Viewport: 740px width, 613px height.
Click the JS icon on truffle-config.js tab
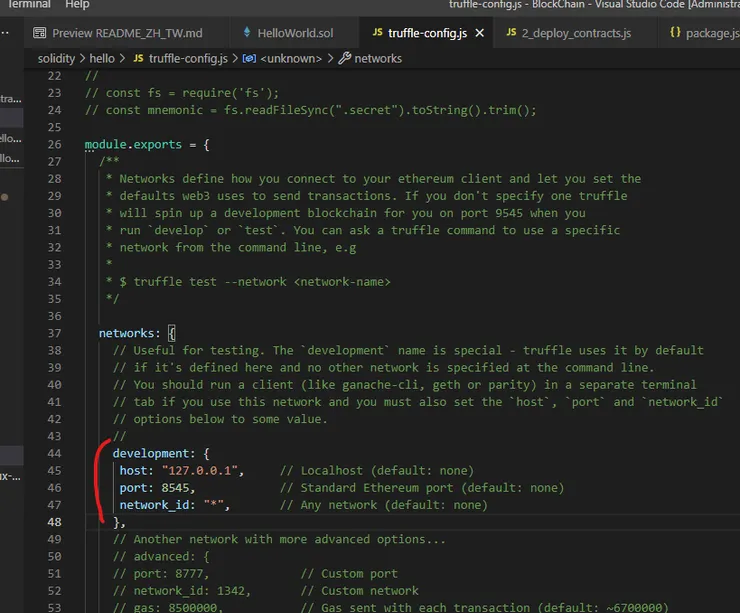375,33
